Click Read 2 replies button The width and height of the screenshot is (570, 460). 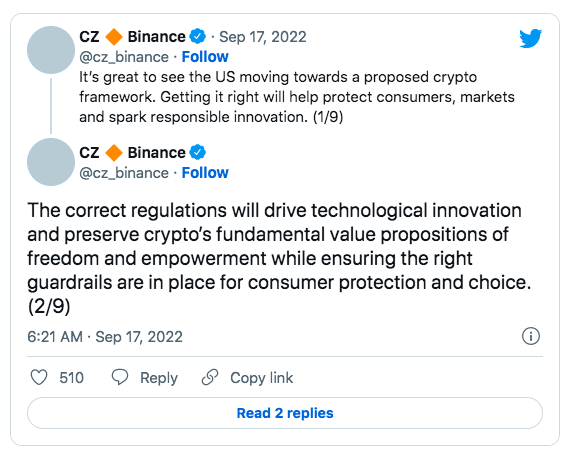tap(285, 413)
